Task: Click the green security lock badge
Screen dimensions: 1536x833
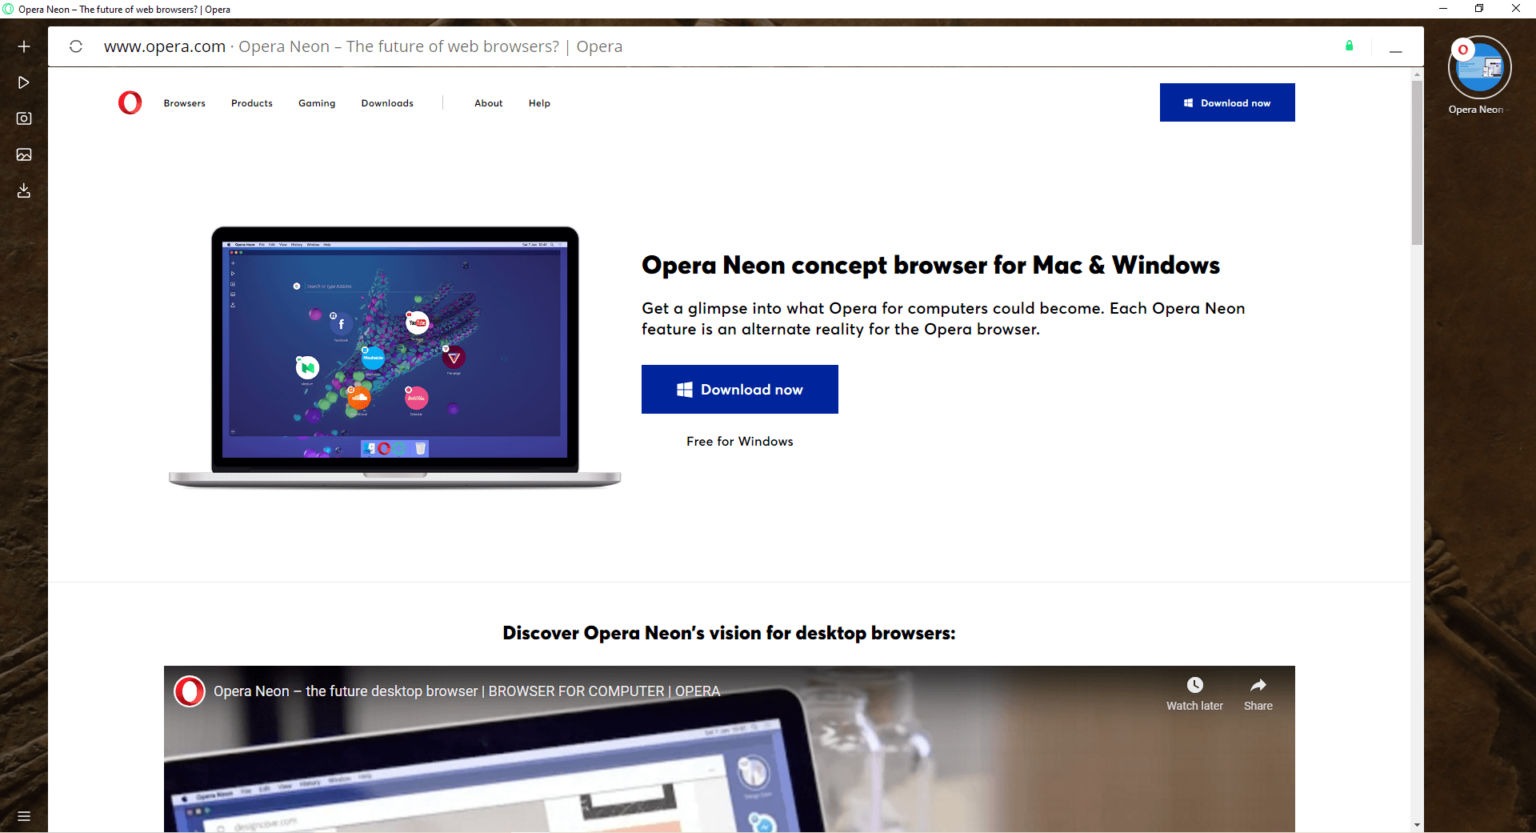Action: pos(1348,45)
